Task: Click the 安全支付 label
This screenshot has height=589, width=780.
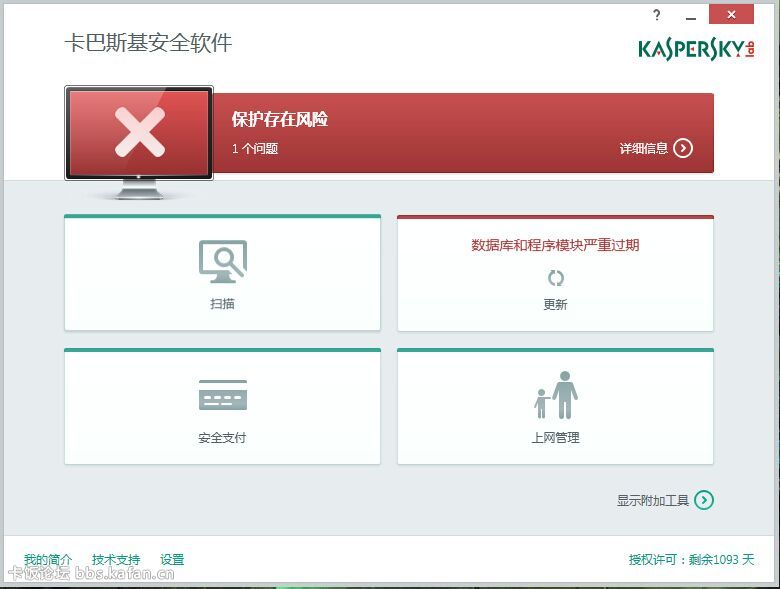Action: (x=222, y=438)
